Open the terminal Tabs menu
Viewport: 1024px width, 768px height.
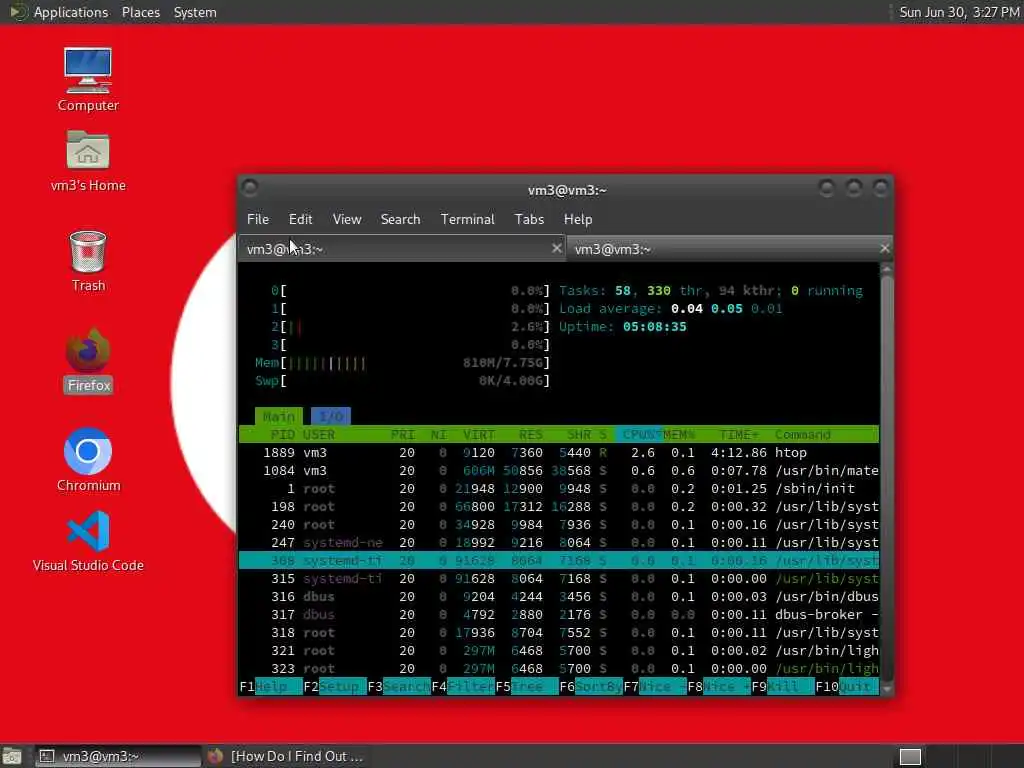tap(529, 219)
